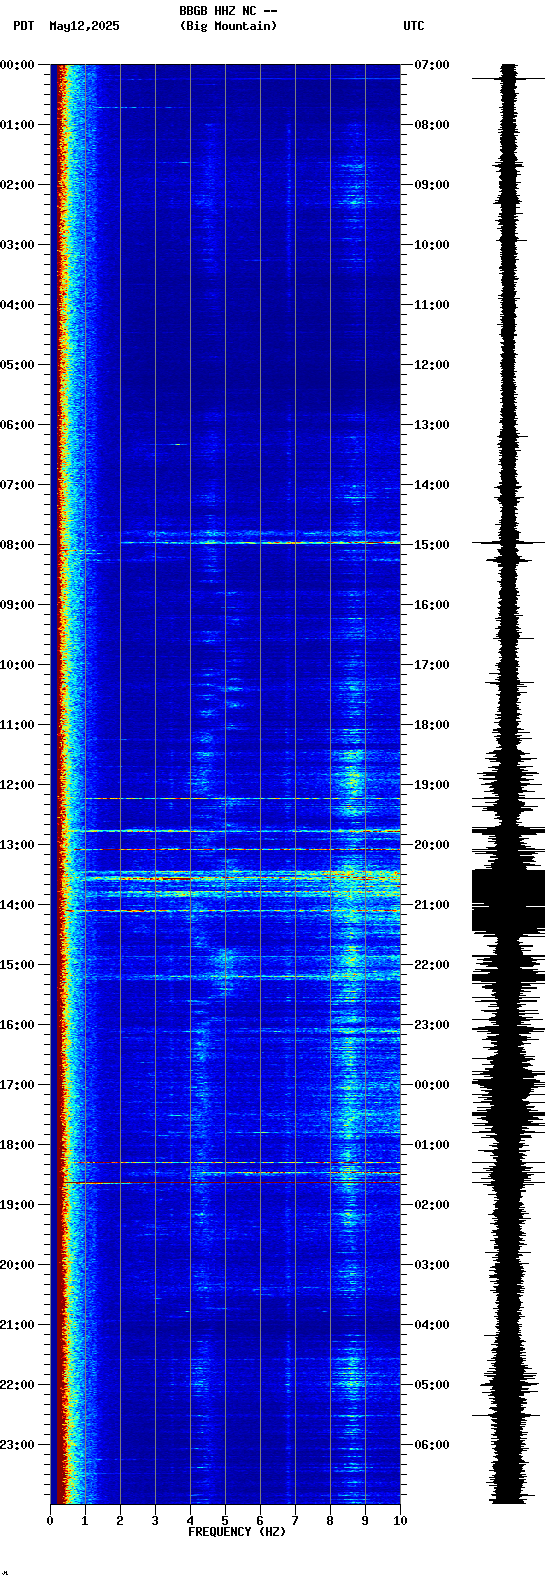Click the 06:00 UTC label on right axis
This screenshot has width=552, height=1584.
(432, 1445)
